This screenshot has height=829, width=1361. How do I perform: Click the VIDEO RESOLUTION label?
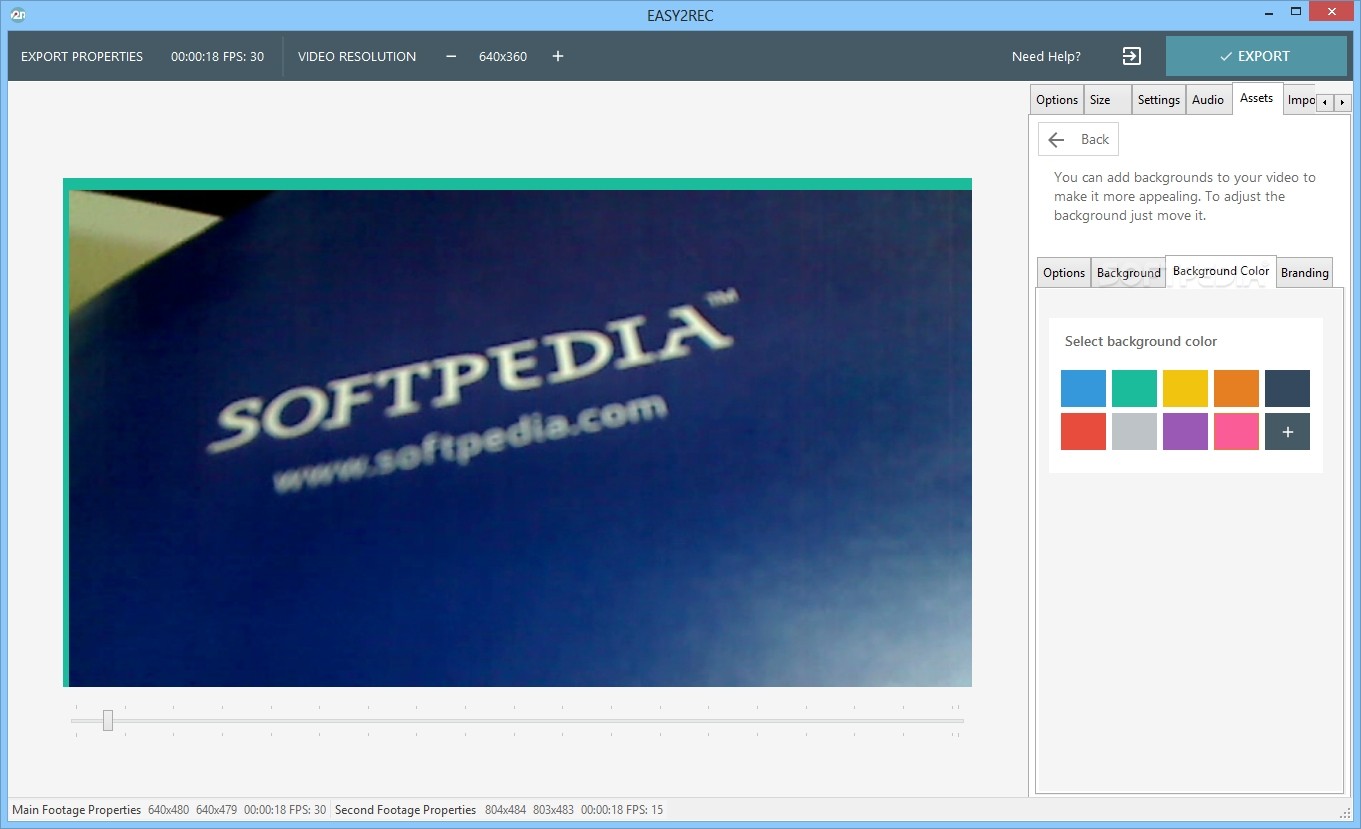click(x=357, y=56)
